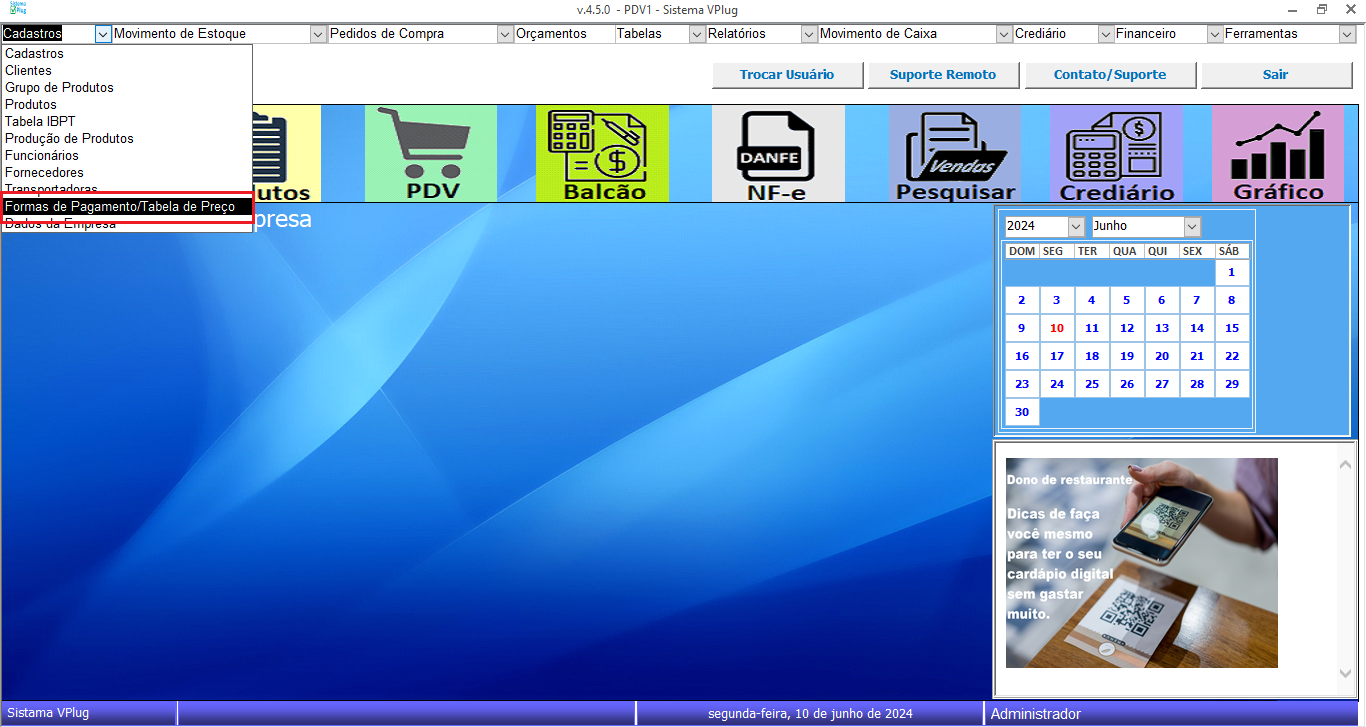Open the Relatórios menu dropdown
This screenshot has width=1366, height=727.
click(x=808, y=34)
